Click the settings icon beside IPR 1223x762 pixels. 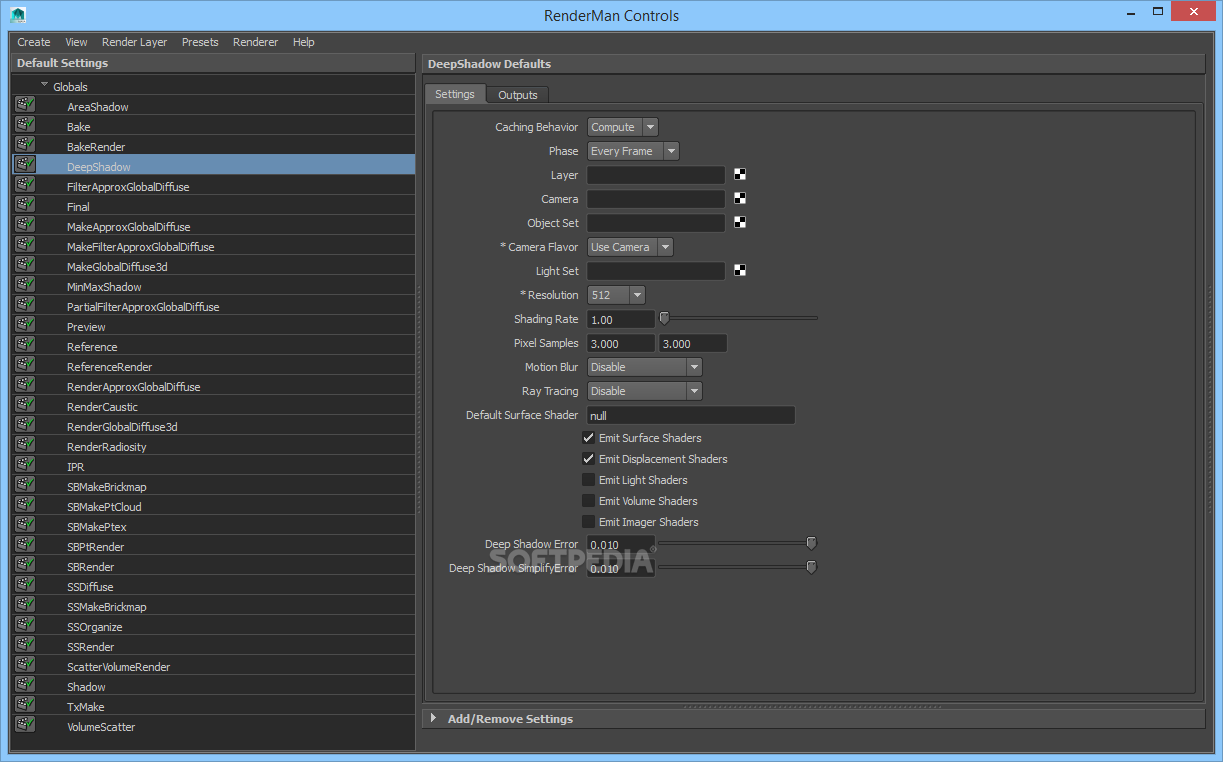click(25, 465)
